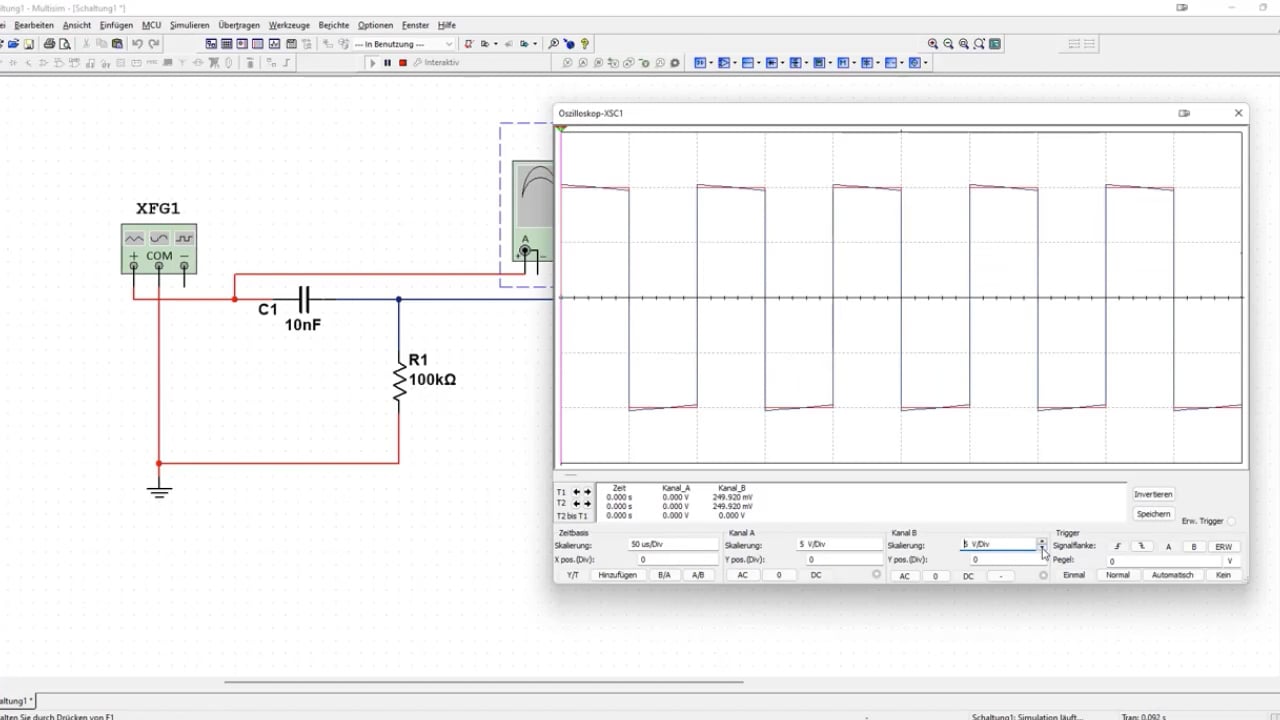
Task: Click the trigger Pegel input field
Action: (x=1164, y=561)
